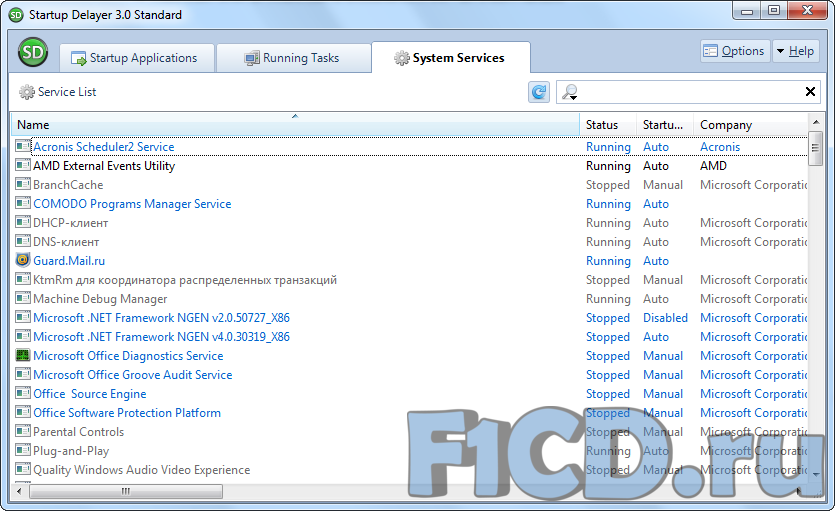This screenshot has width=835, height=511.
Task: Click the vertical scrollbar thumb
Action: click(815, 148)
